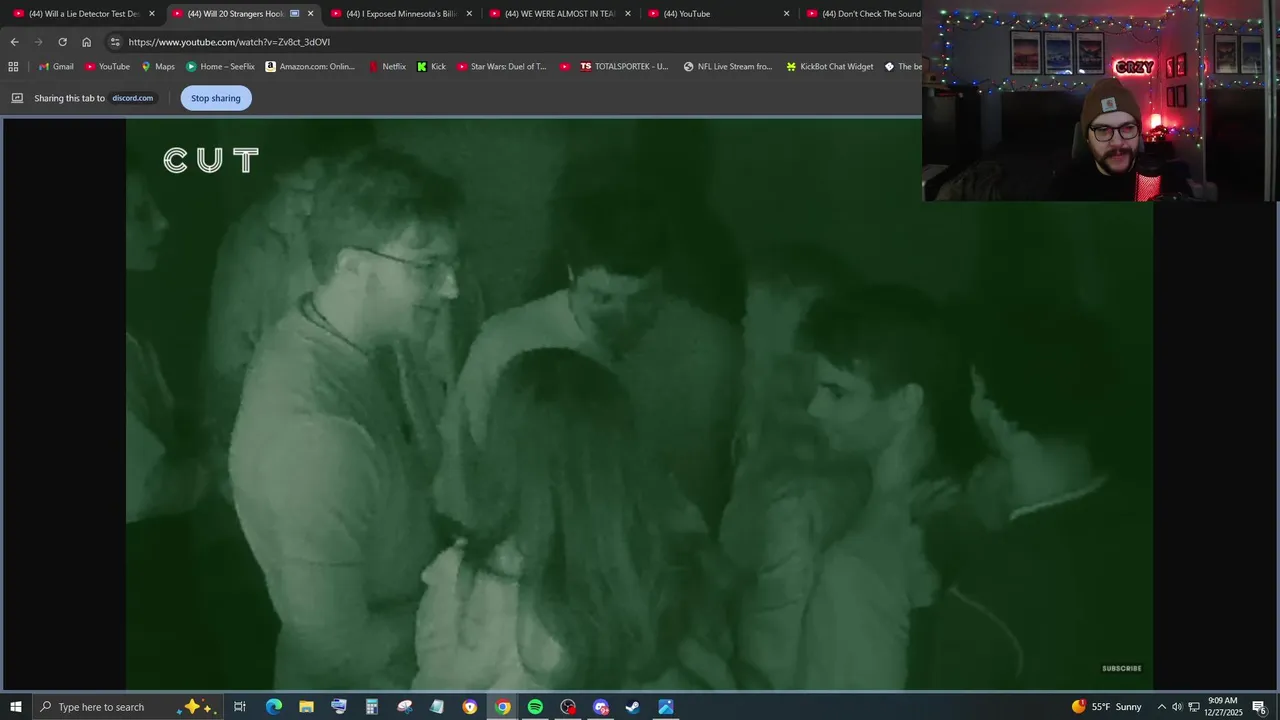Open the notification center icon
The image size is (1280, 720).
(1260, 707)
